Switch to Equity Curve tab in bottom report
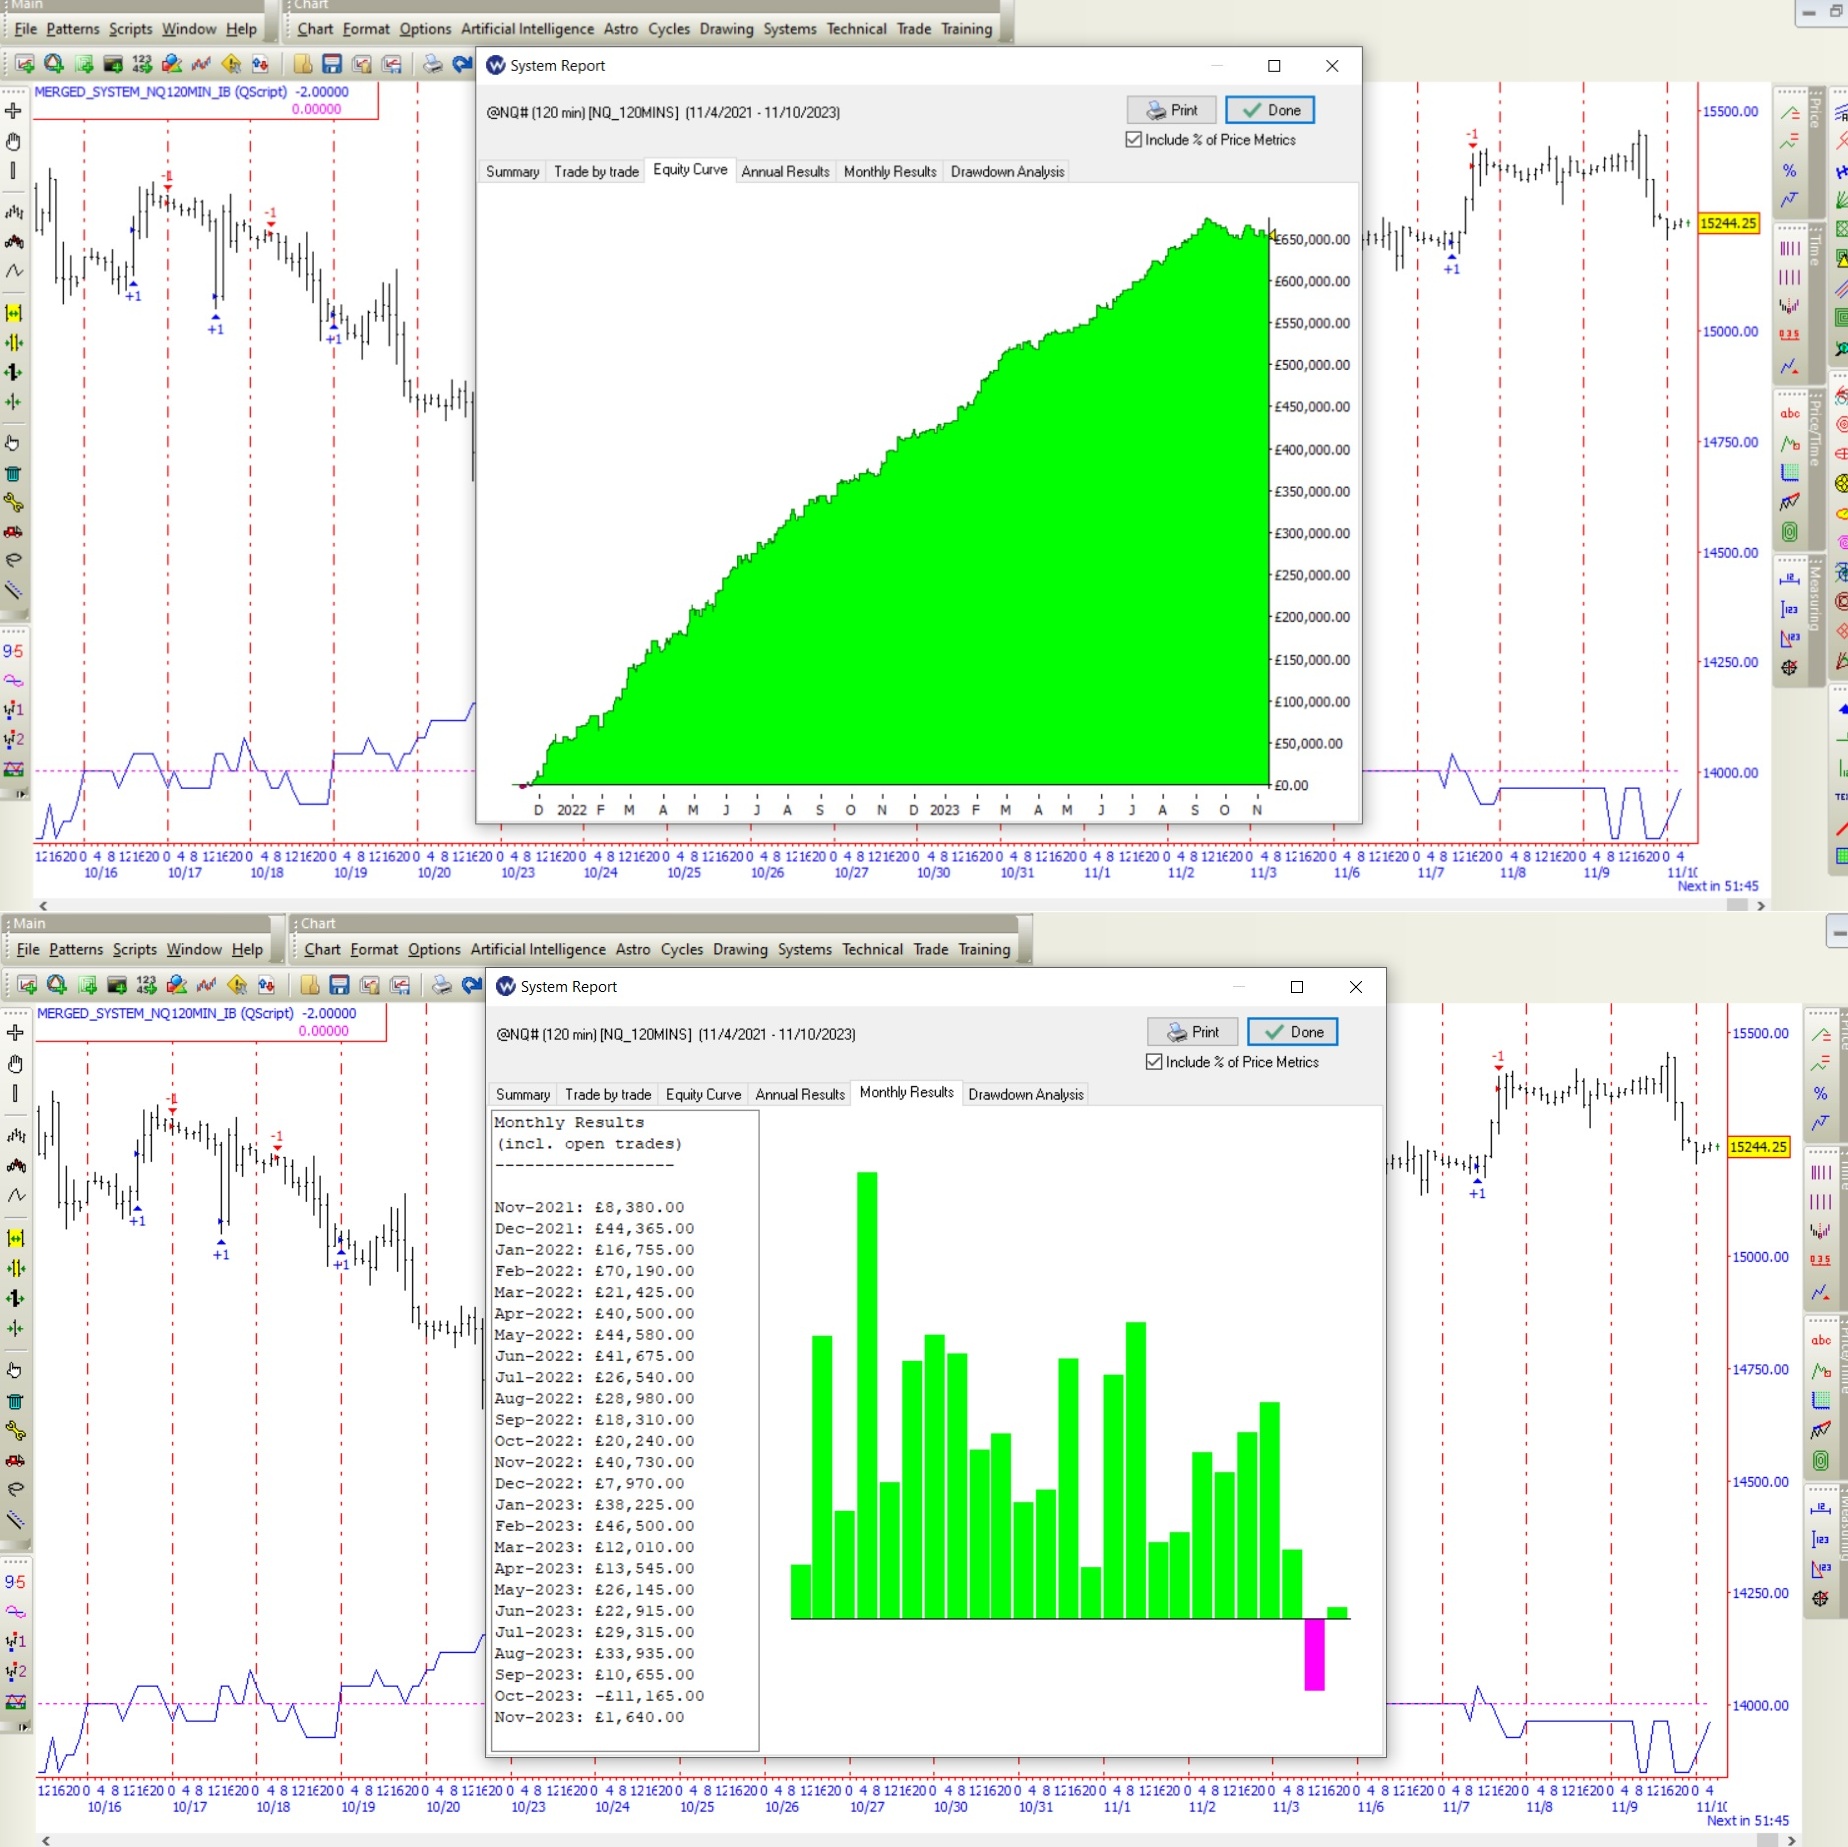 point(703,1094)
